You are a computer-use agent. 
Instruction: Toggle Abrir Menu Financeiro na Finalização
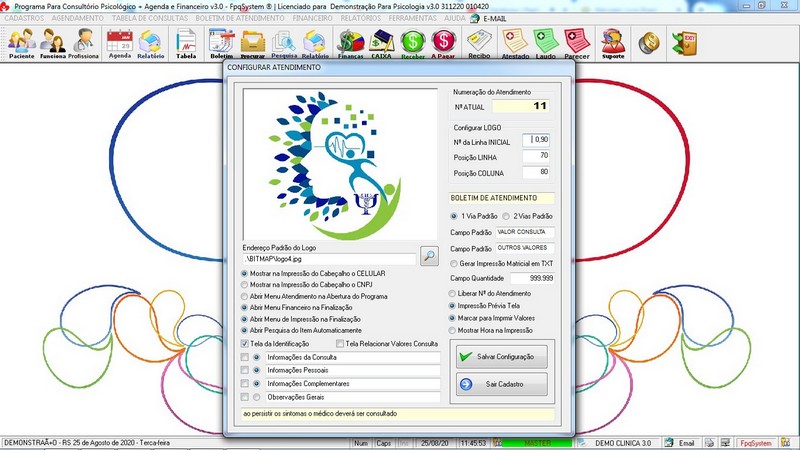click(x=244, y=308)
